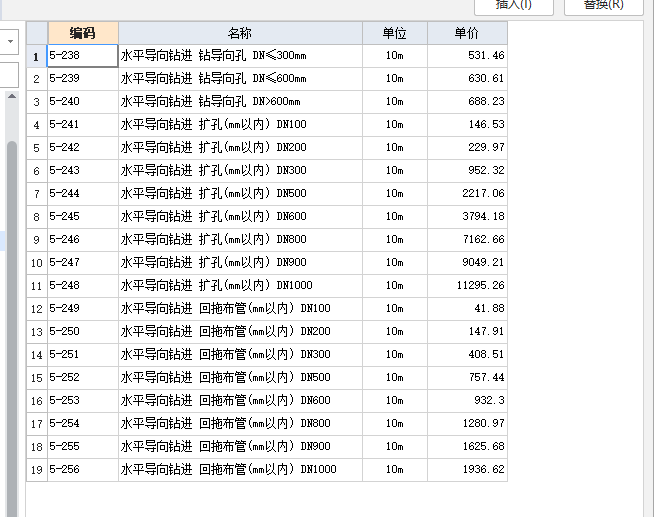Click name 回拖布管(mm以内) DN600
Screen dimensions: 654x517
pos(241,401)
